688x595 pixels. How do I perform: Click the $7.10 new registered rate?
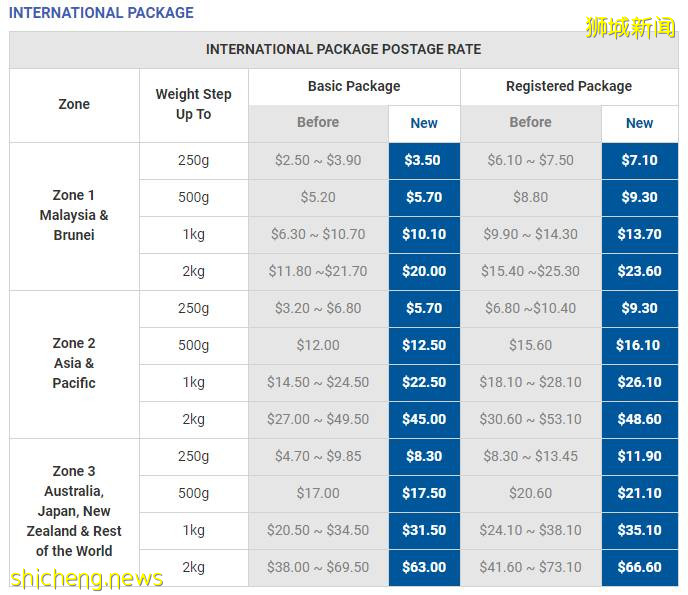point(639,160)
